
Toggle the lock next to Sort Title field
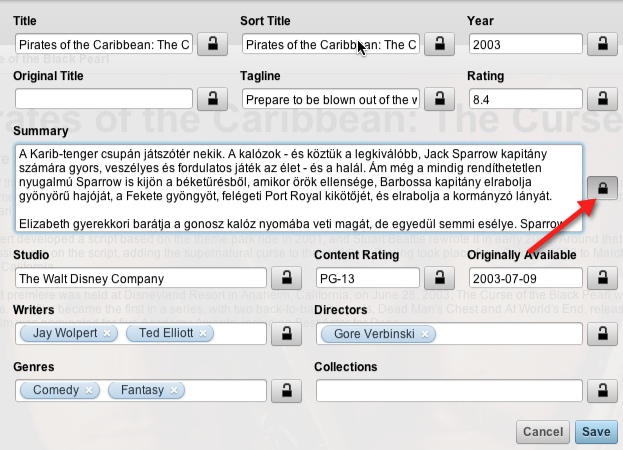coord(439,44)
